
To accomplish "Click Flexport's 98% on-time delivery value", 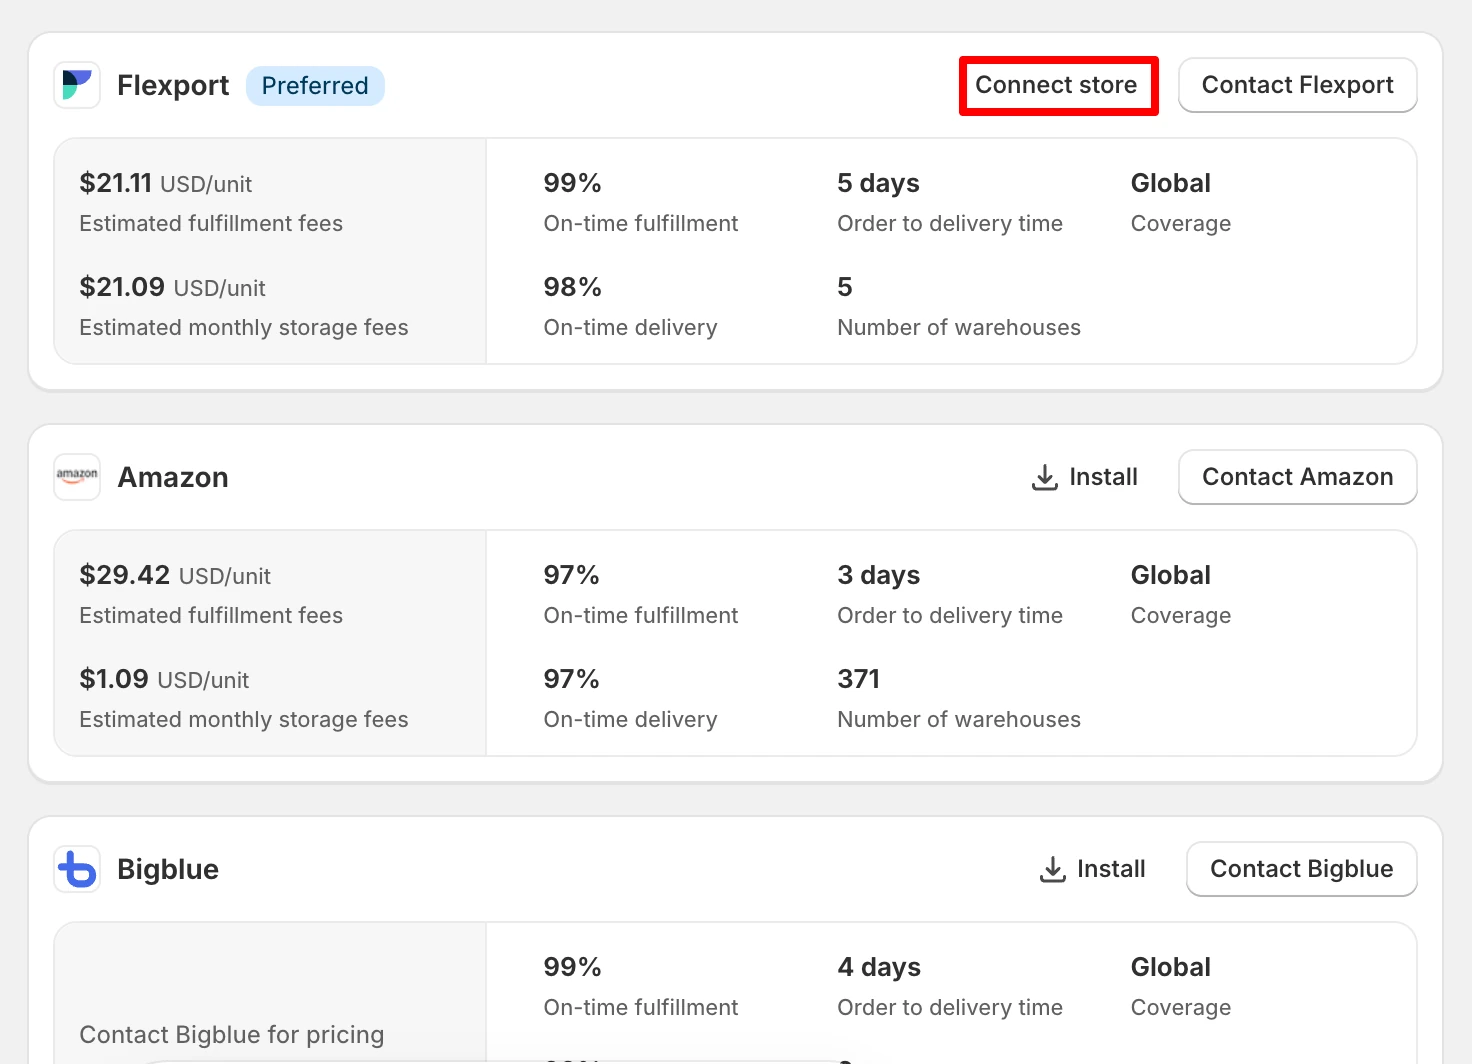I will coord(573,287).
